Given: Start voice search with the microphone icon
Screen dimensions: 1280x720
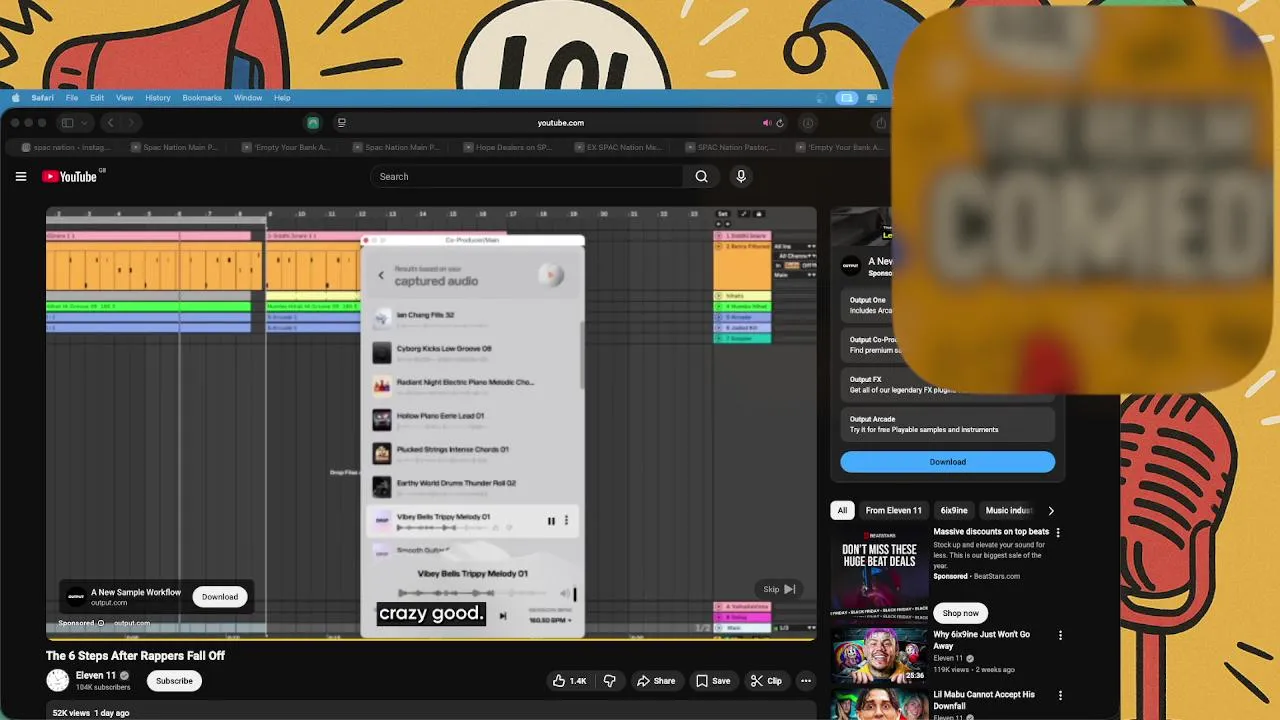Looking at the screenshot, I should click(741, 176).
